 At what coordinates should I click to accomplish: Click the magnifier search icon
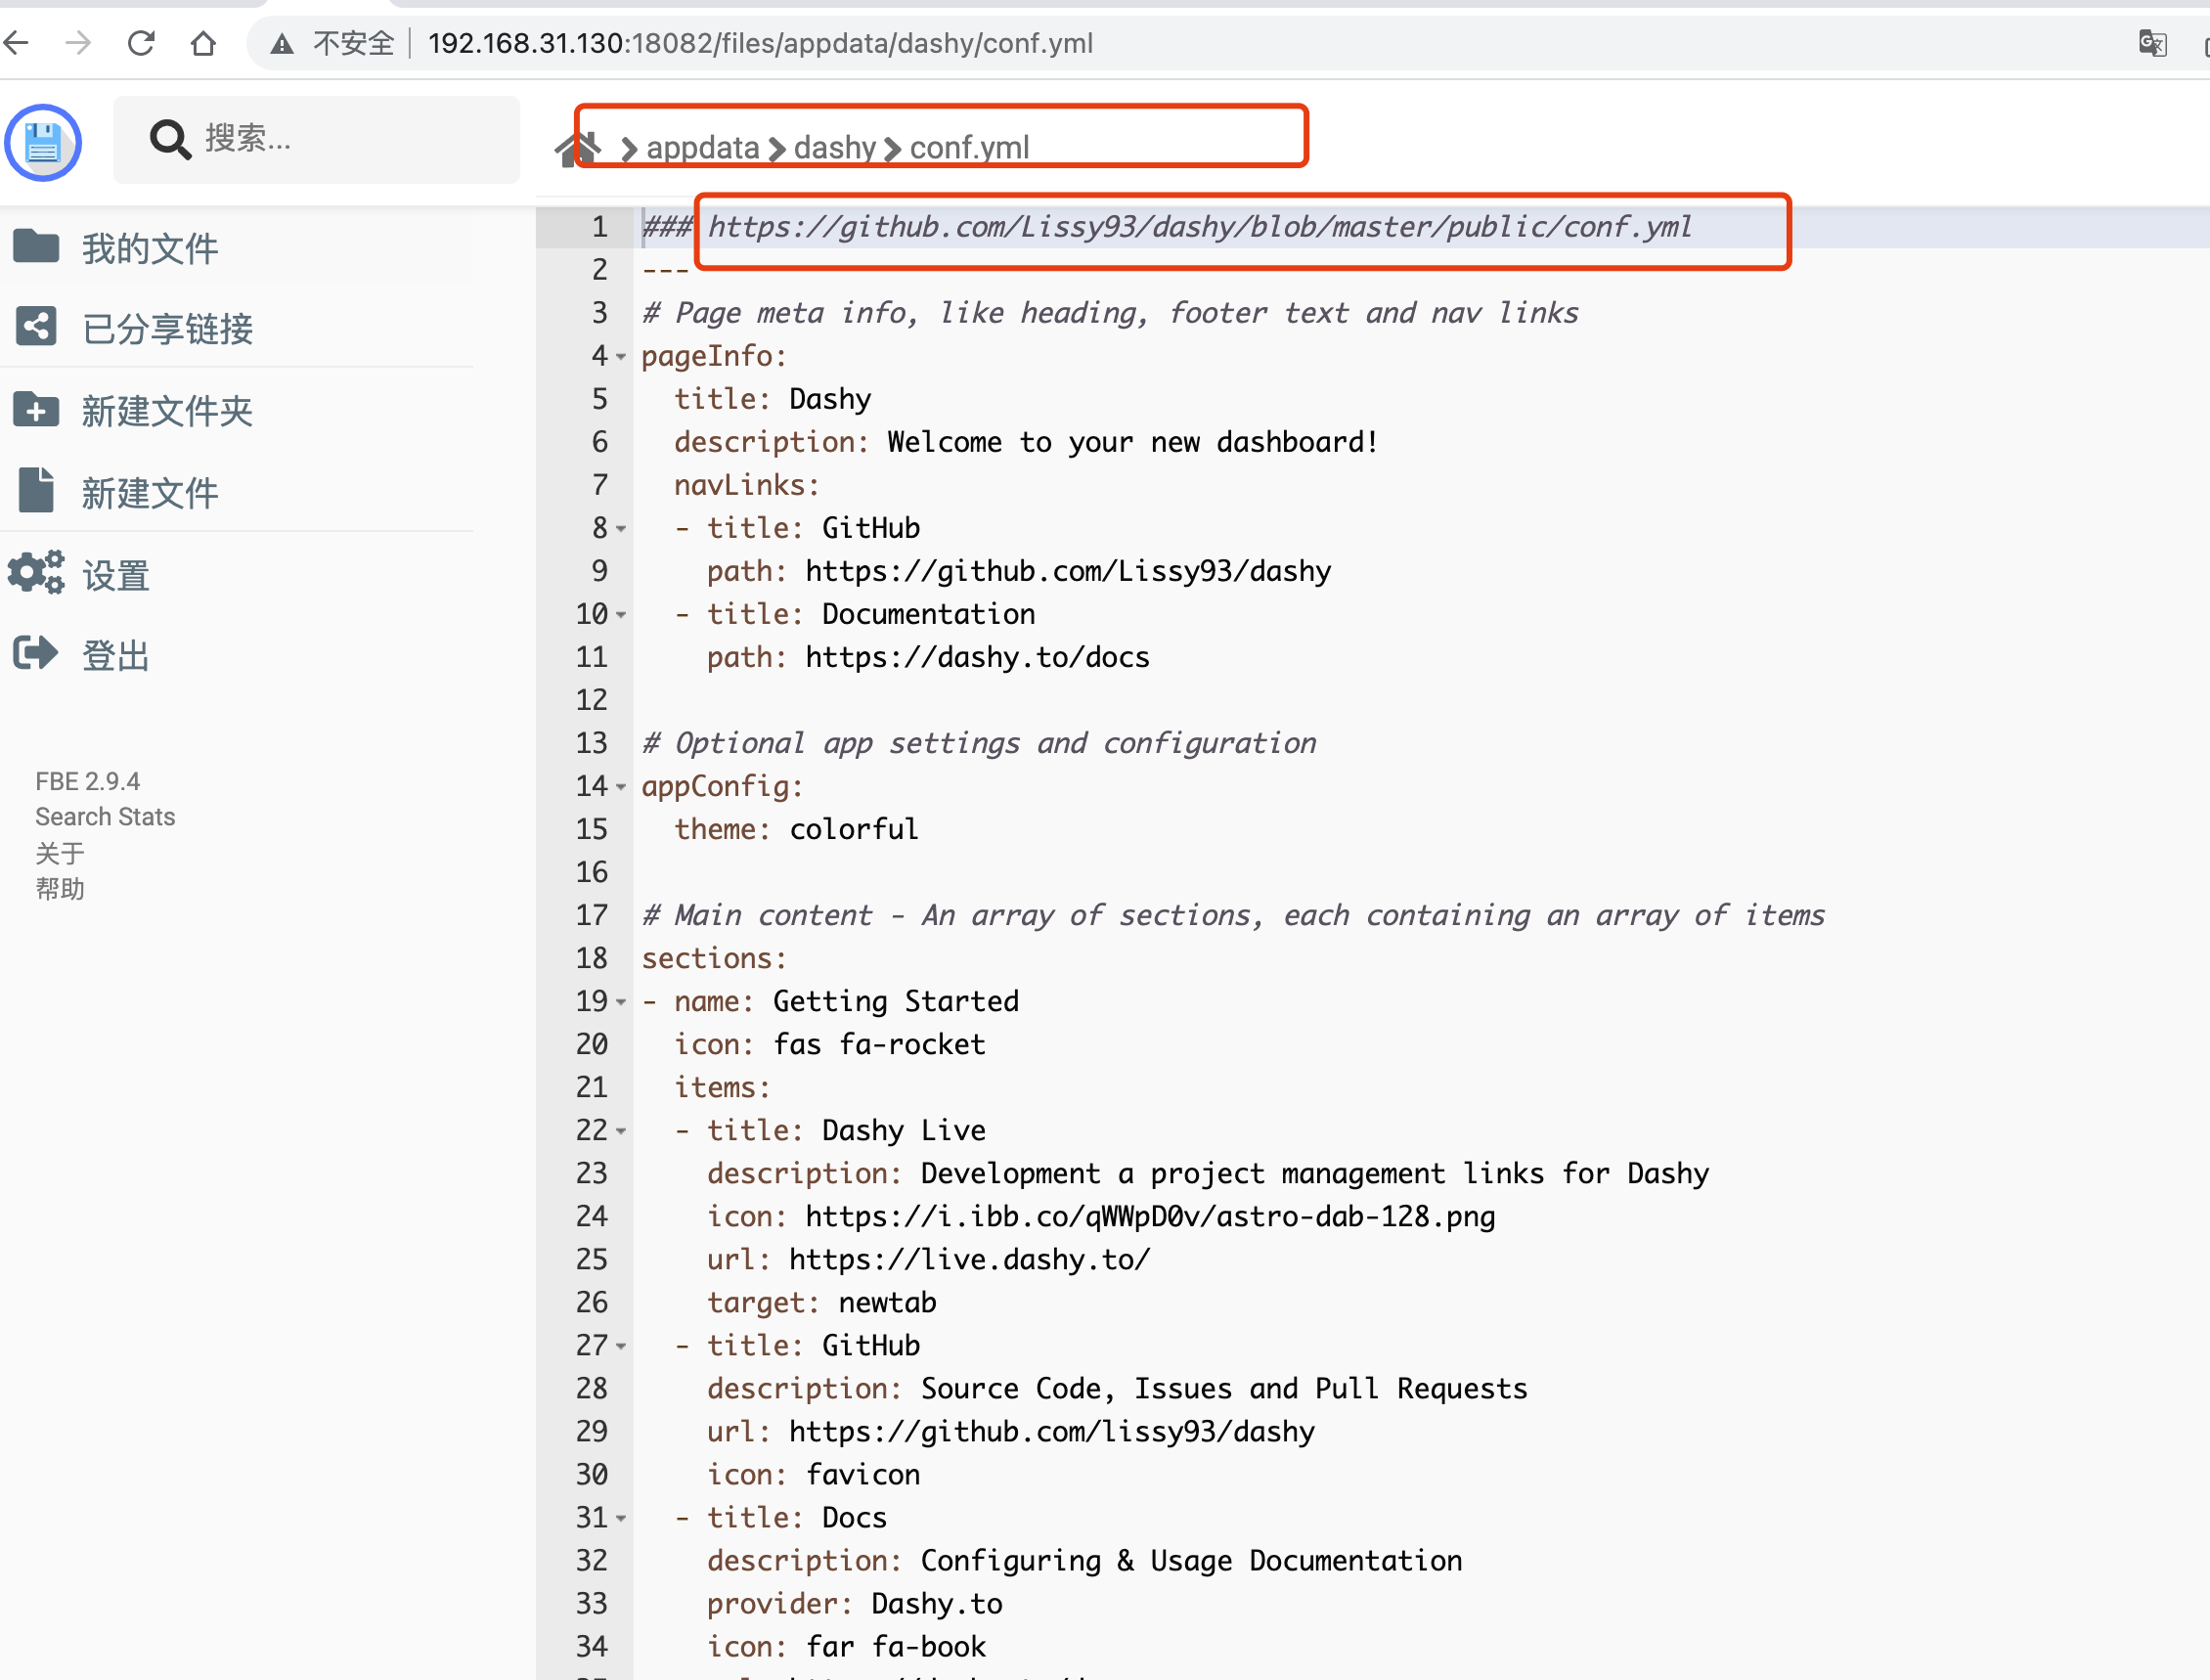[x=169, y=140]
